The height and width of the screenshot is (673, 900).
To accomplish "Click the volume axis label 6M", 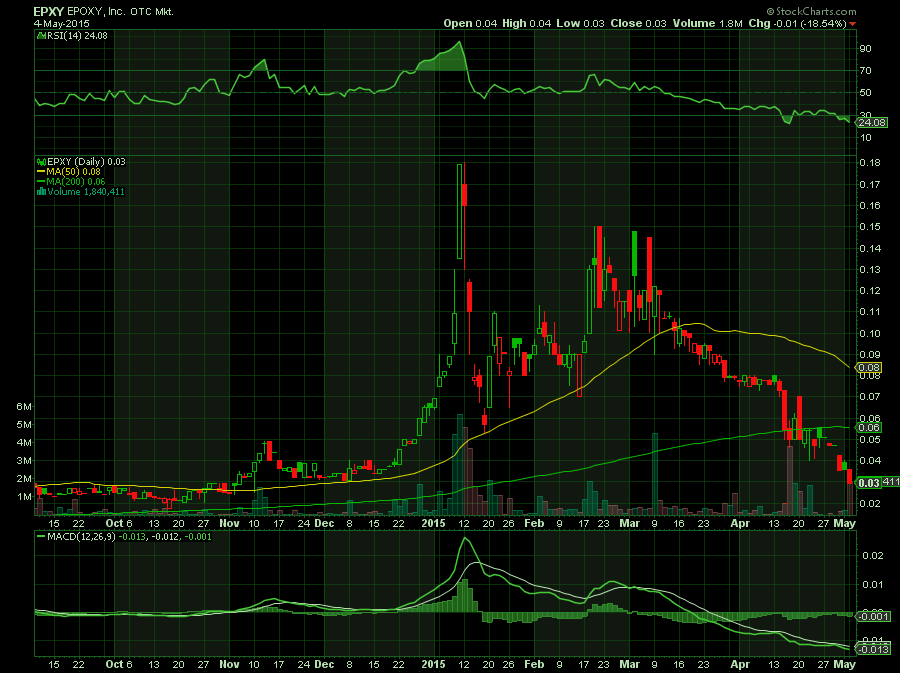I will tap(24, 407).
